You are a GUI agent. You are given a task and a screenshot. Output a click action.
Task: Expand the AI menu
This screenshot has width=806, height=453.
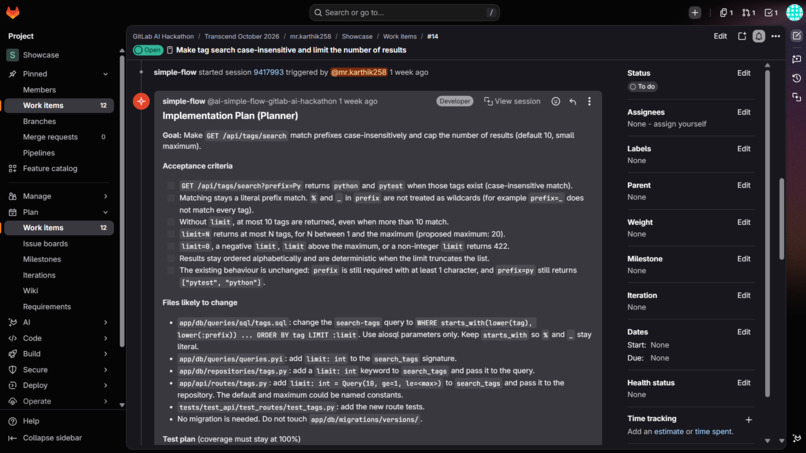(105, 322)
